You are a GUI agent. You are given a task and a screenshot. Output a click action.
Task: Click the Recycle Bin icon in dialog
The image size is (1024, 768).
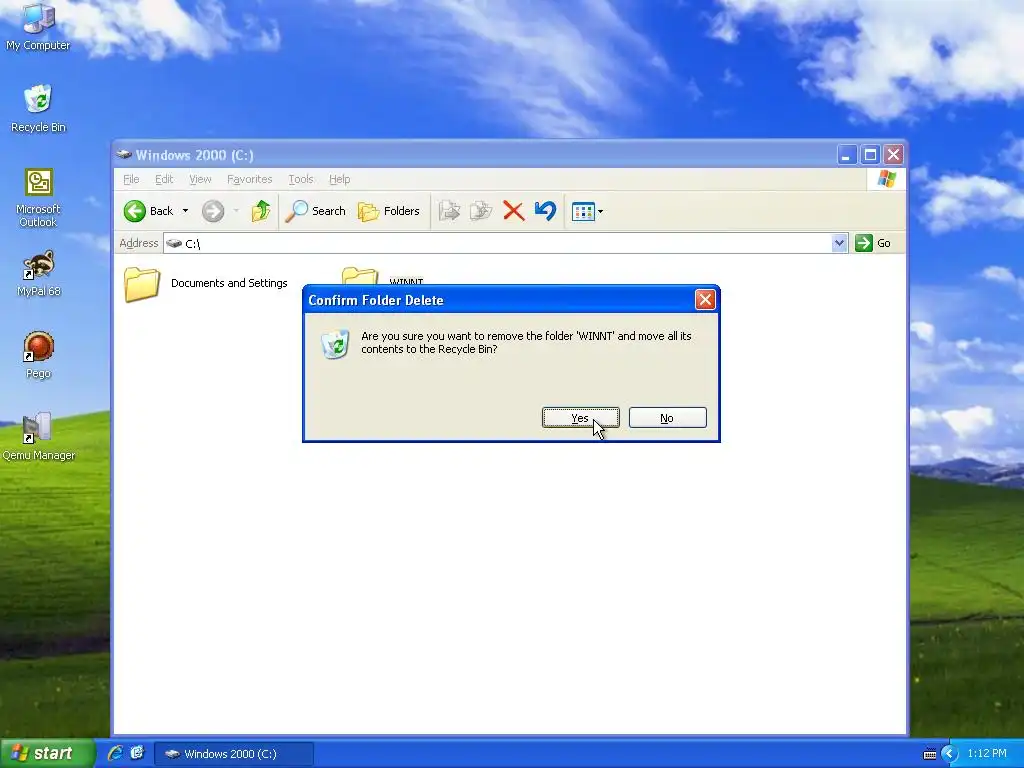tap(336, 344)
